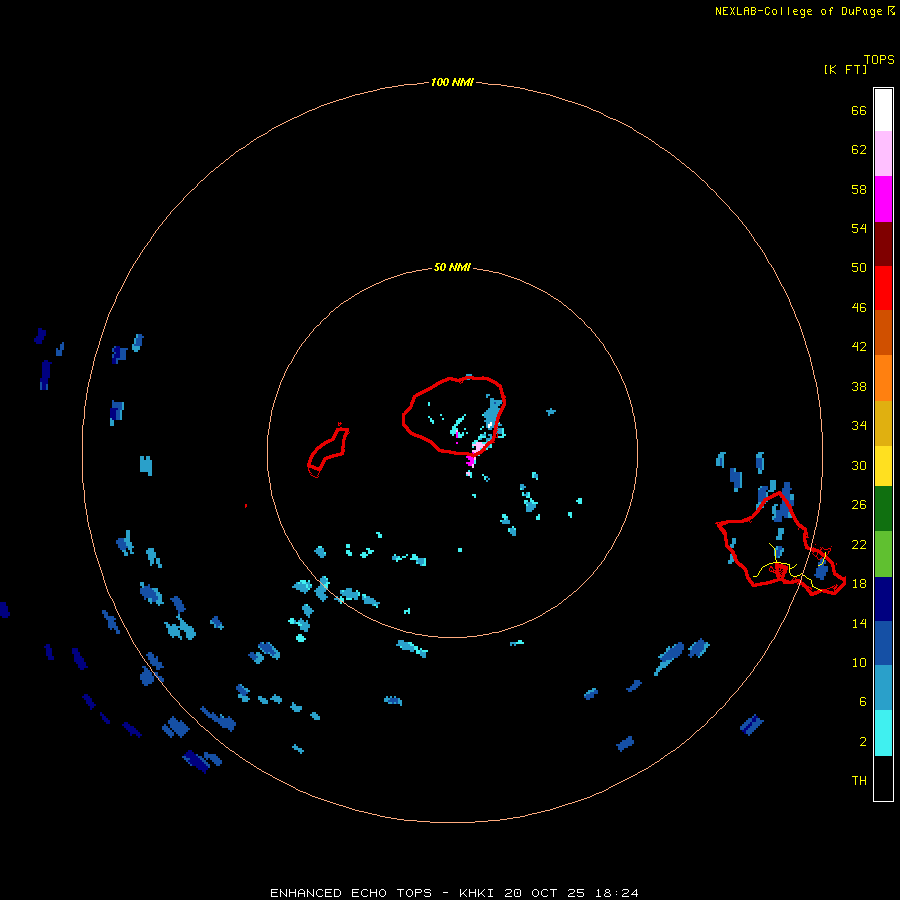
Task: Click the orange swatch at 38-42
Action: pyautogui.click(x=883, y=378)
